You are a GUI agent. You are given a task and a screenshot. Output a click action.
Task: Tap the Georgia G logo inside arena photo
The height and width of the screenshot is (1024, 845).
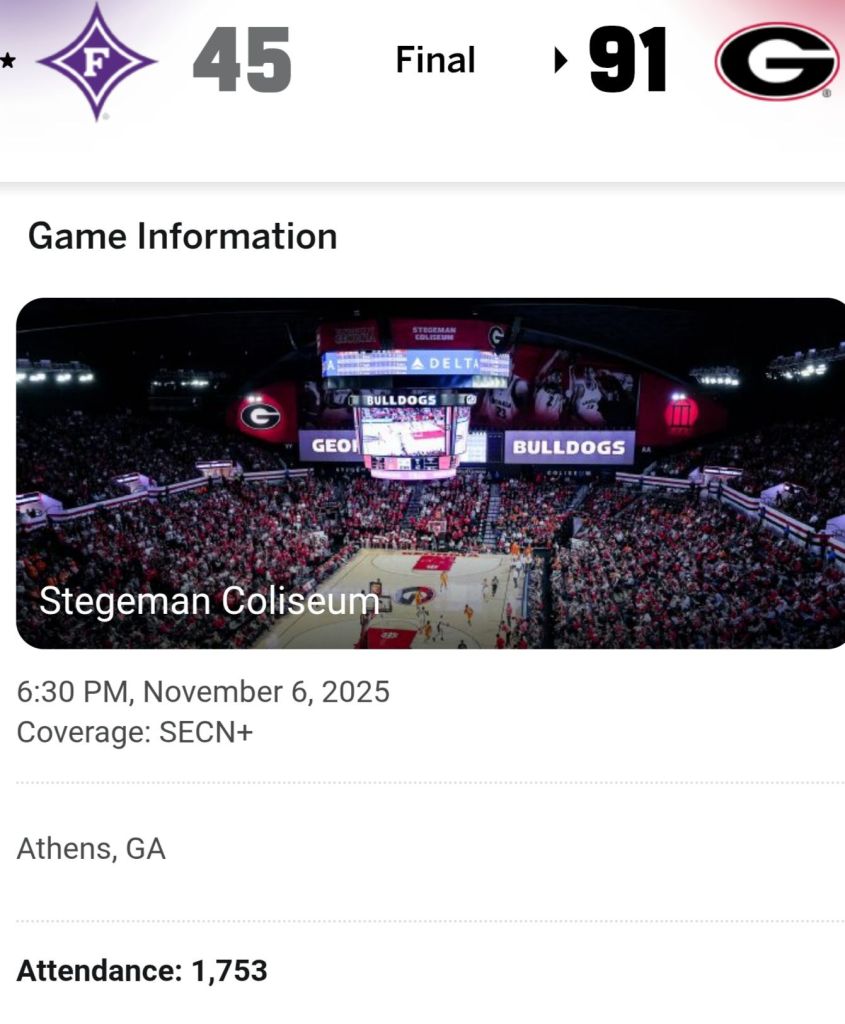pos(260,413)
